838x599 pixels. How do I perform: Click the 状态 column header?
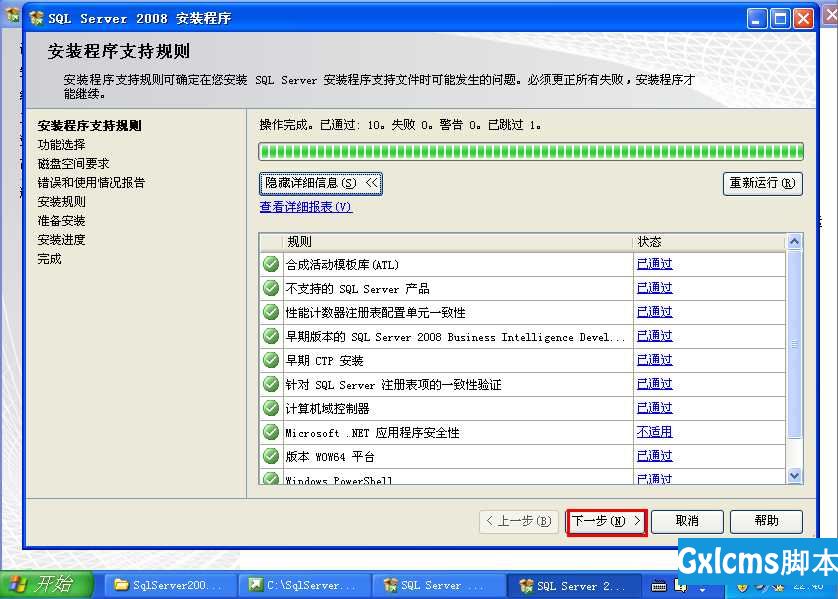click(709, 242)
